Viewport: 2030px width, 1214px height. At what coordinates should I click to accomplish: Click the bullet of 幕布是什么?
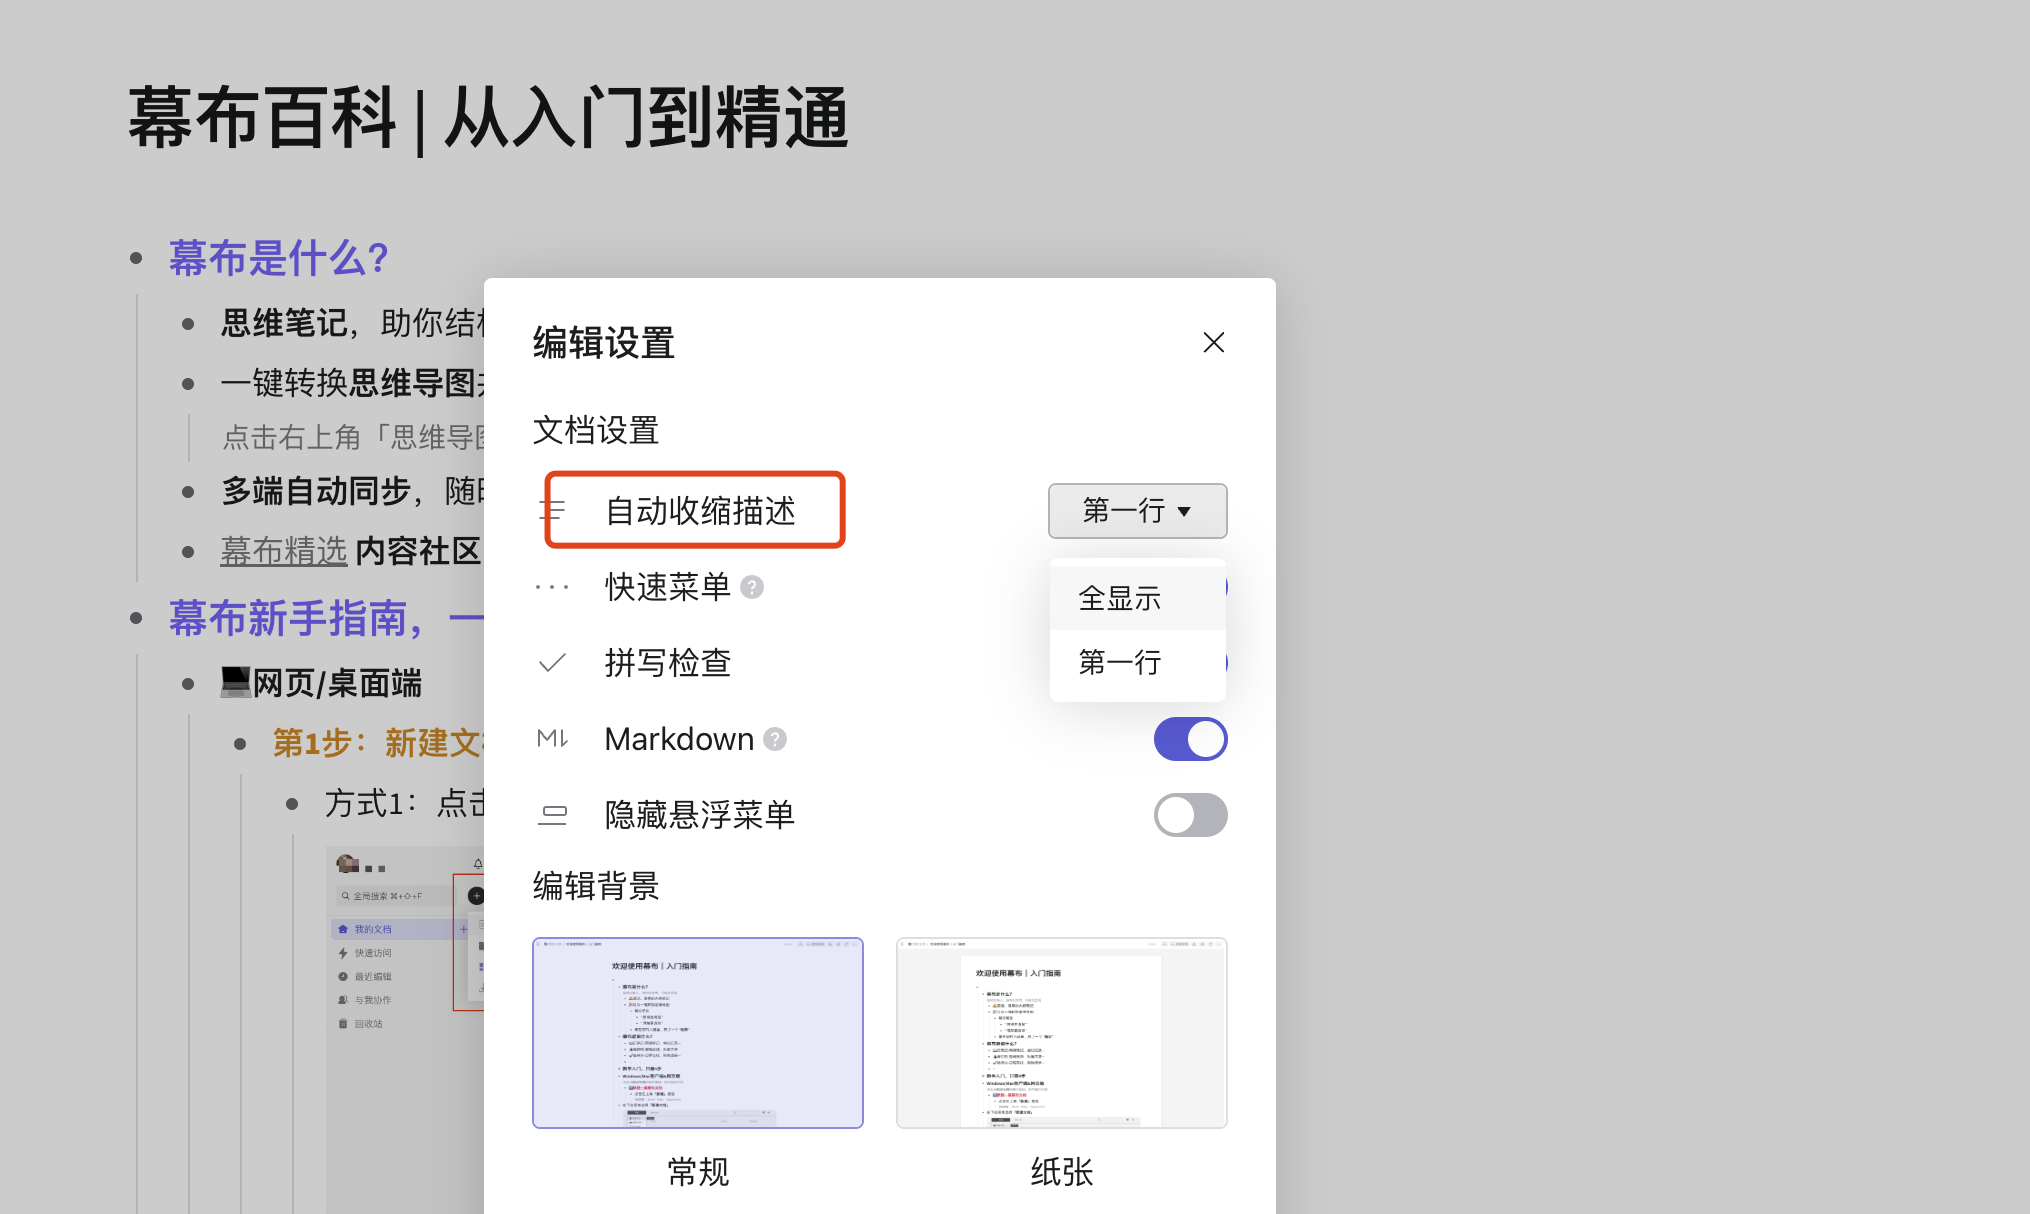click(136, 259)
